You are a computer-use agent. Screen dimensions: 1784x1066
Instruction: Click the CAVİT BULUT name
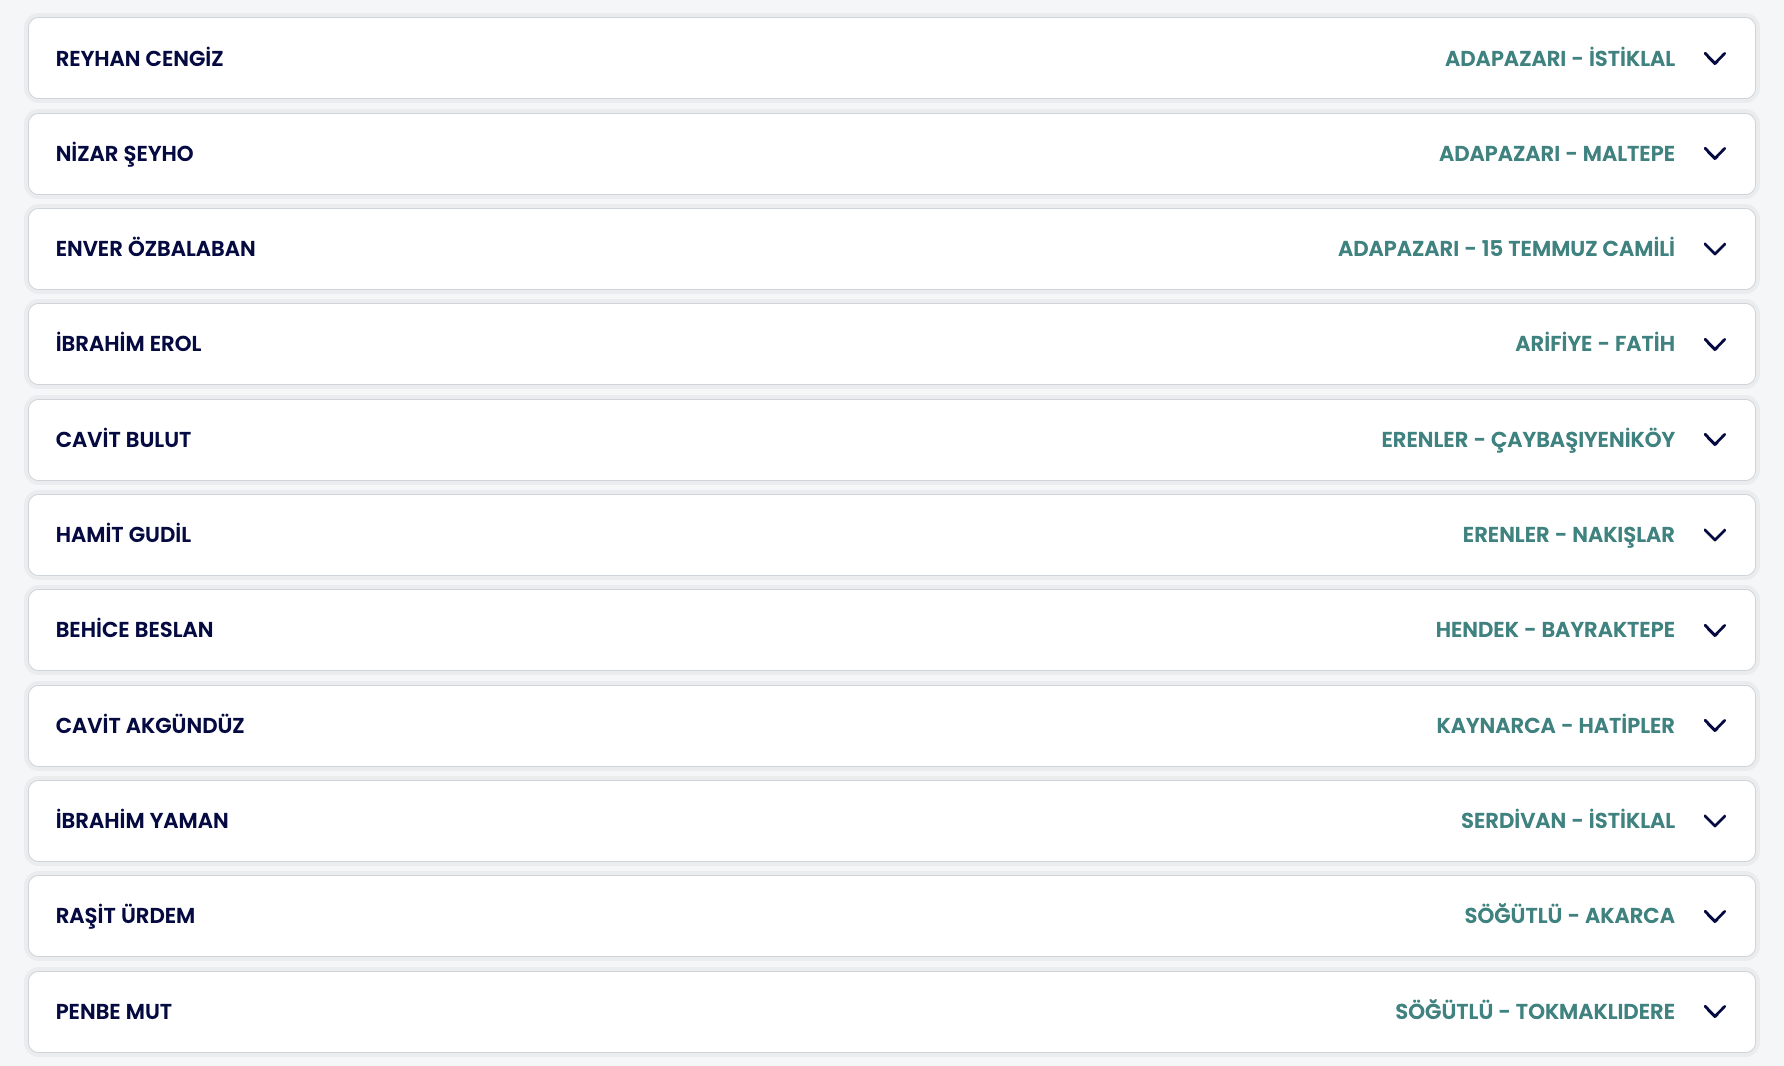123,440
